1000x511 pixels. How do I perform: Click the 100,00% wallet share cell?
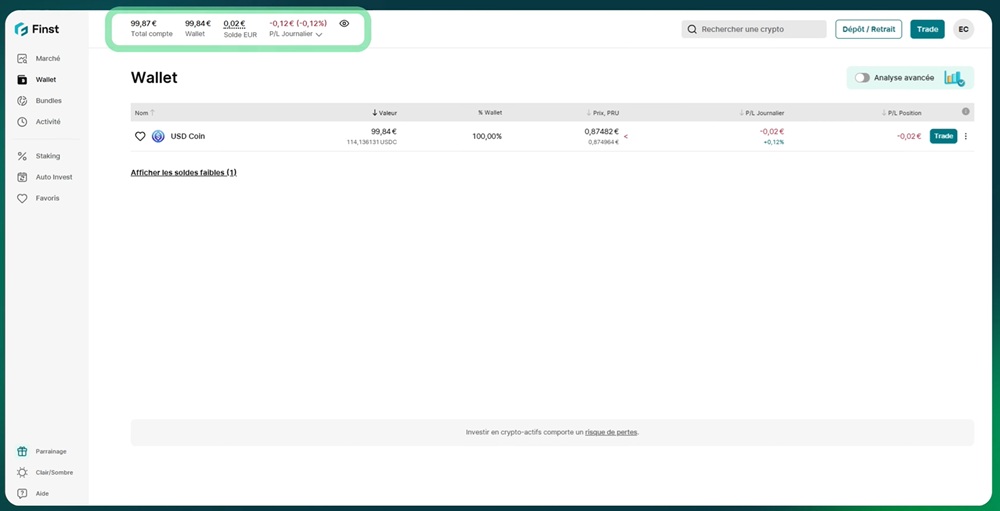(x=487, y=137)
